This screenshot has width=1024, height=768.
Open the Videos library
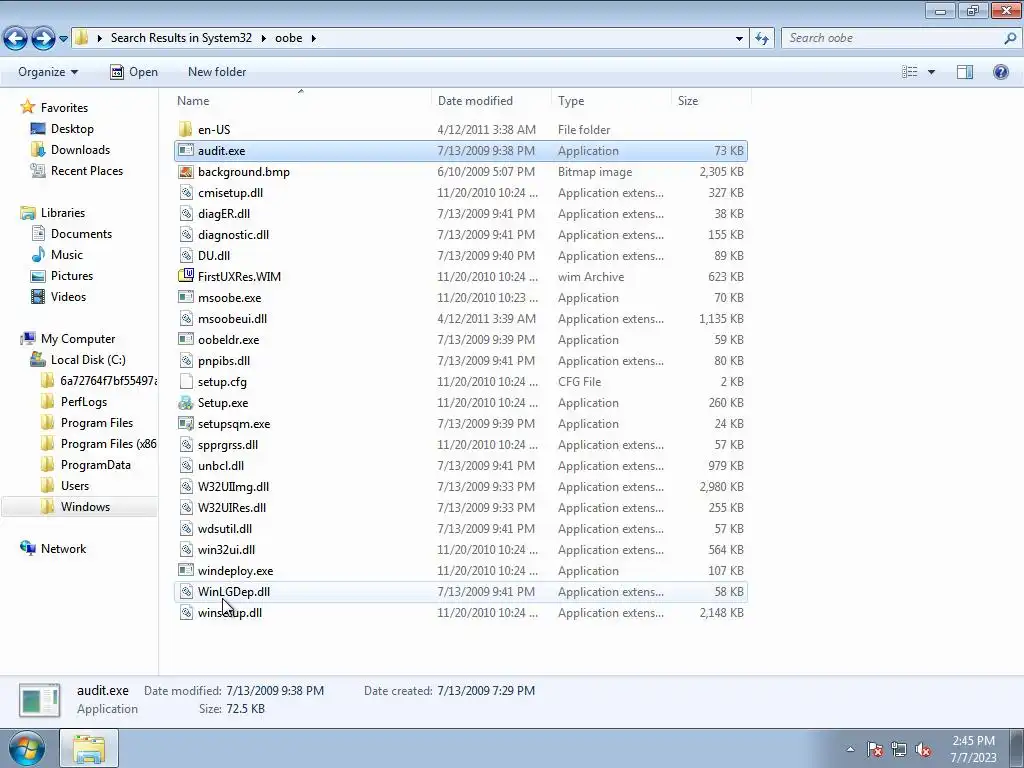tap(68, 296)
